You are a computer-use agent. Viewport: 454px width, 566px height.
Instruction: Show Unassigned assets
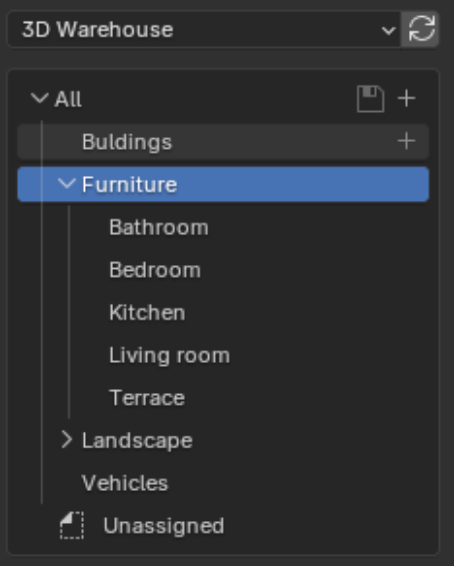point(163,526)
